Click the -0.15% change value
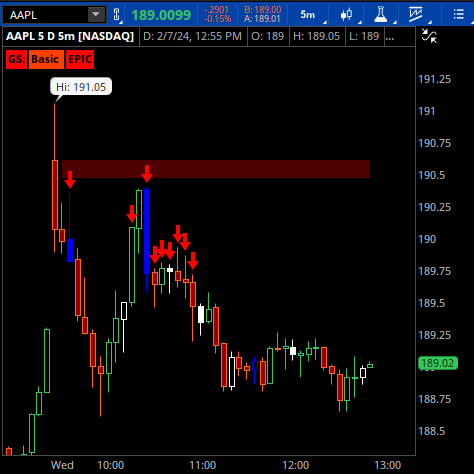This screenshot has height=474, width=474. (218, 19)
